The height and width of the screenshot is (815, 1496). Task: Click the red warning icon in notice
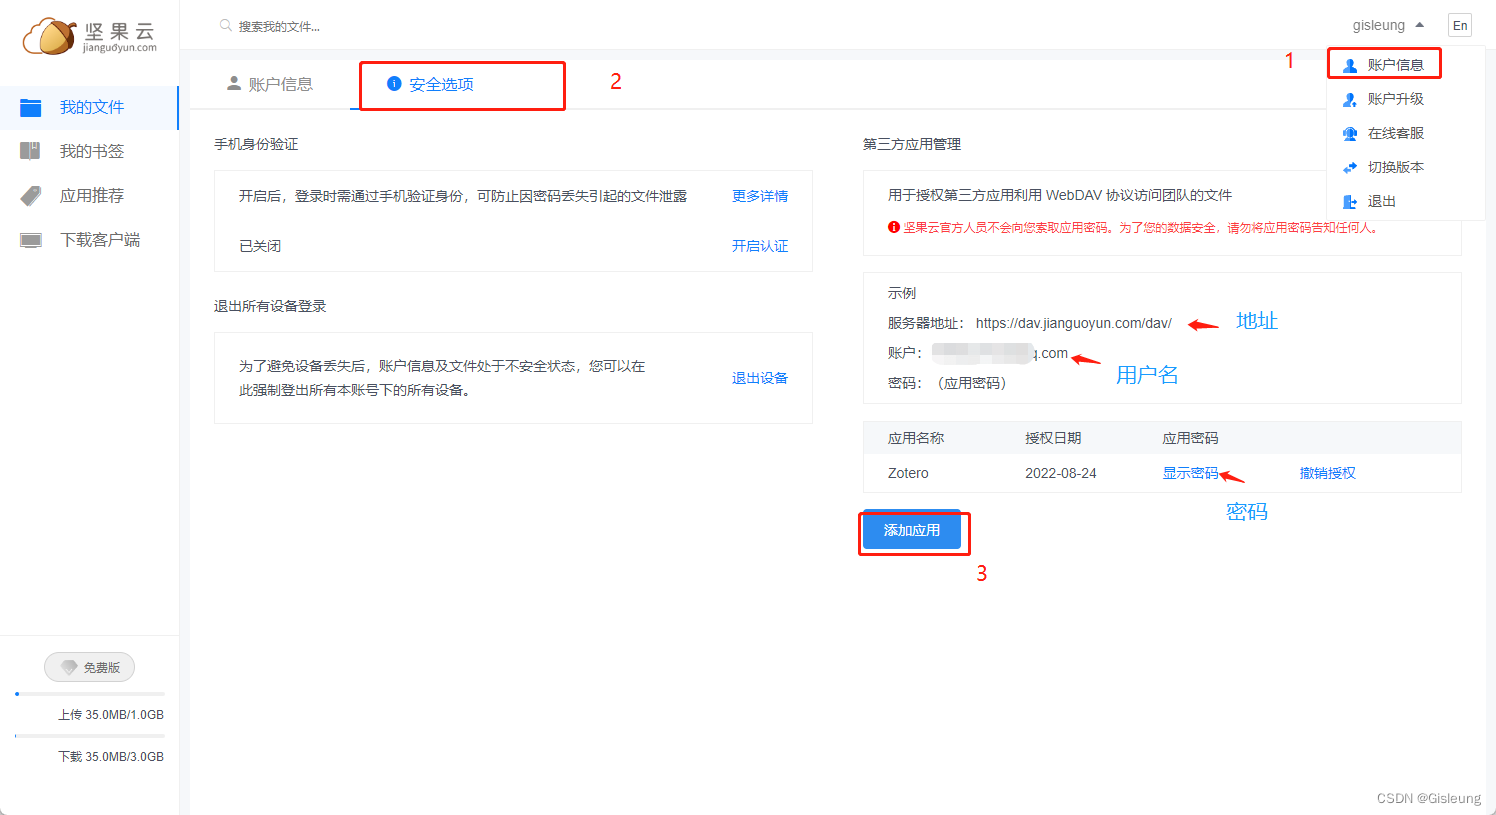894,227
